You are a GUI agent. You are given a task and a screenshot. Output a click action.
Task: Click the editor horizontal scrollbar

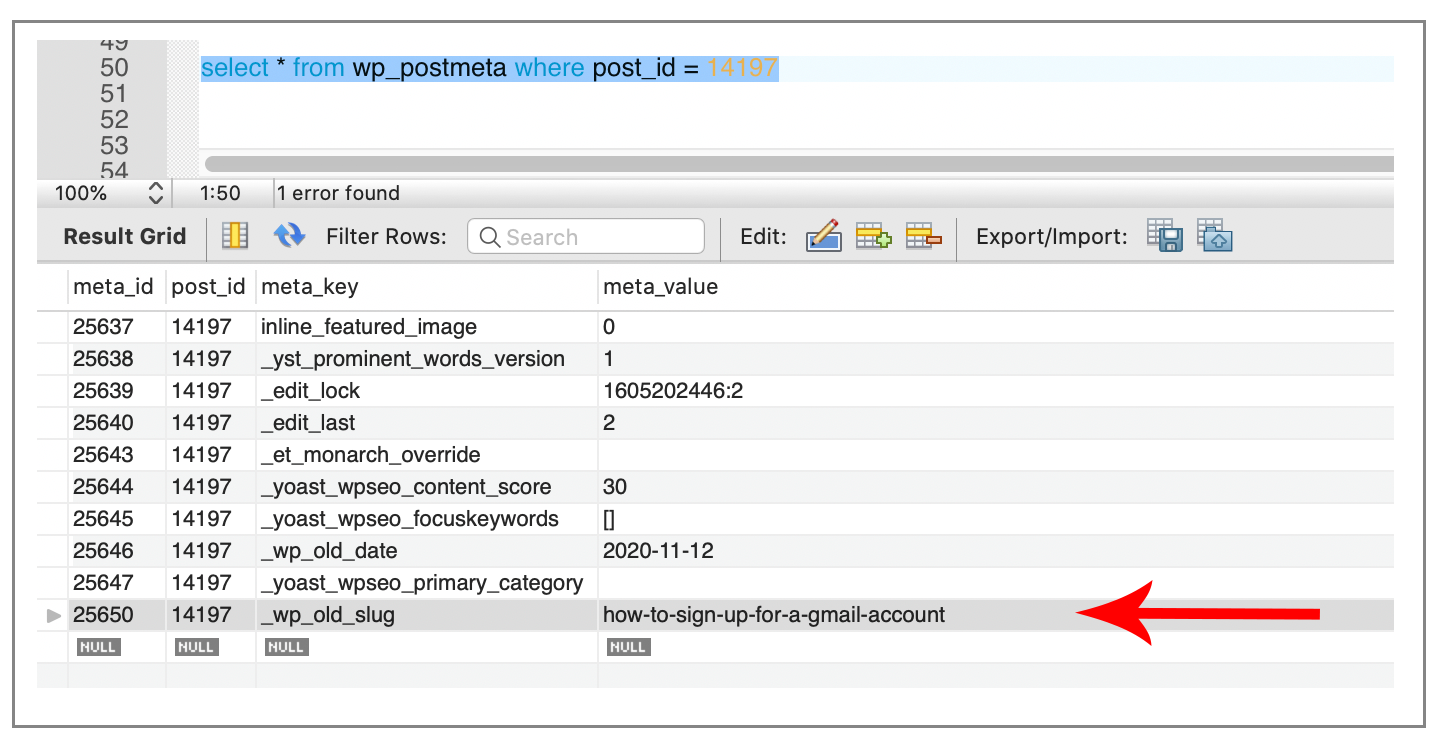click(x=798, y=164)
